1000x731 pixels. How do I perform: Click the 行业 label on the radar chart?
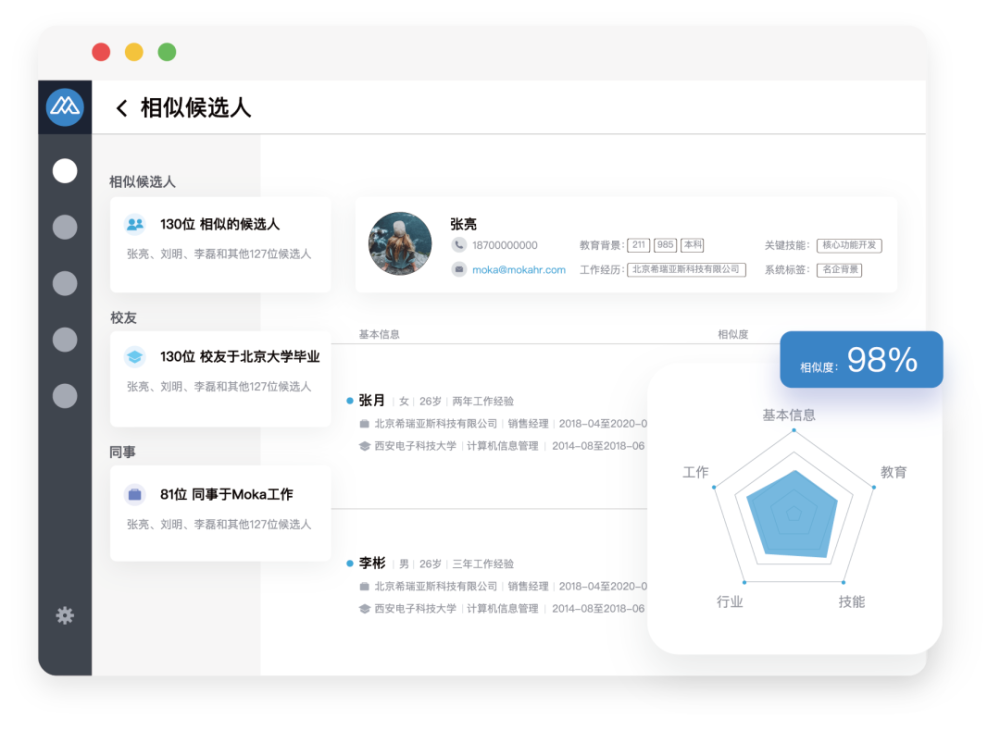pos(730,602)
